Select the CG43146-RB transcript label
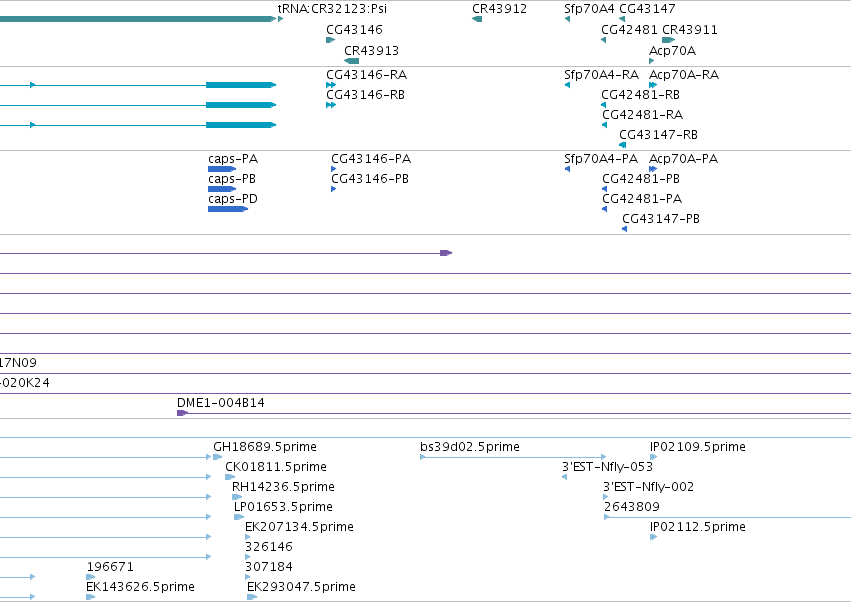 point(365,94)
